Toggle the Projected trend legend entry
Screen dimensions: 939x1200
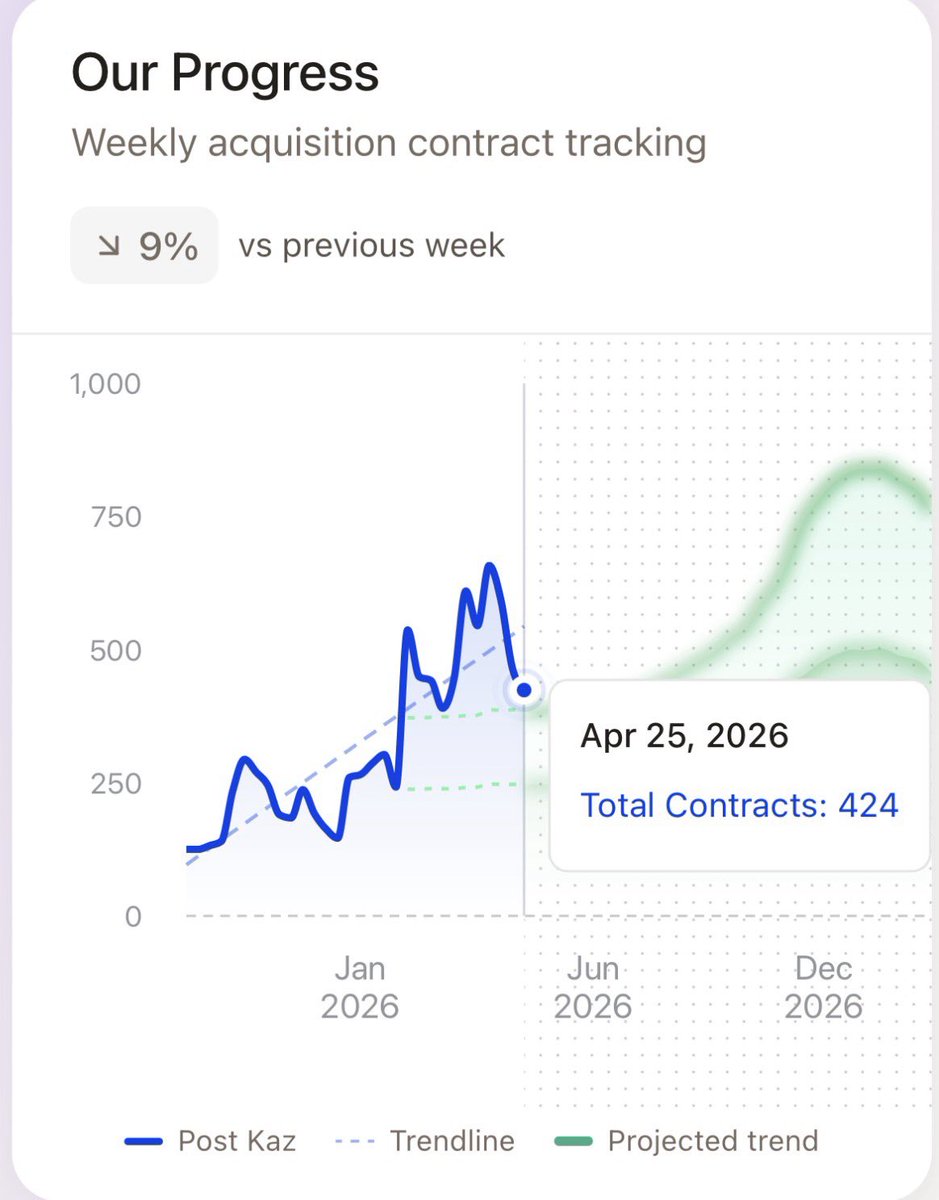(686, 1140)
